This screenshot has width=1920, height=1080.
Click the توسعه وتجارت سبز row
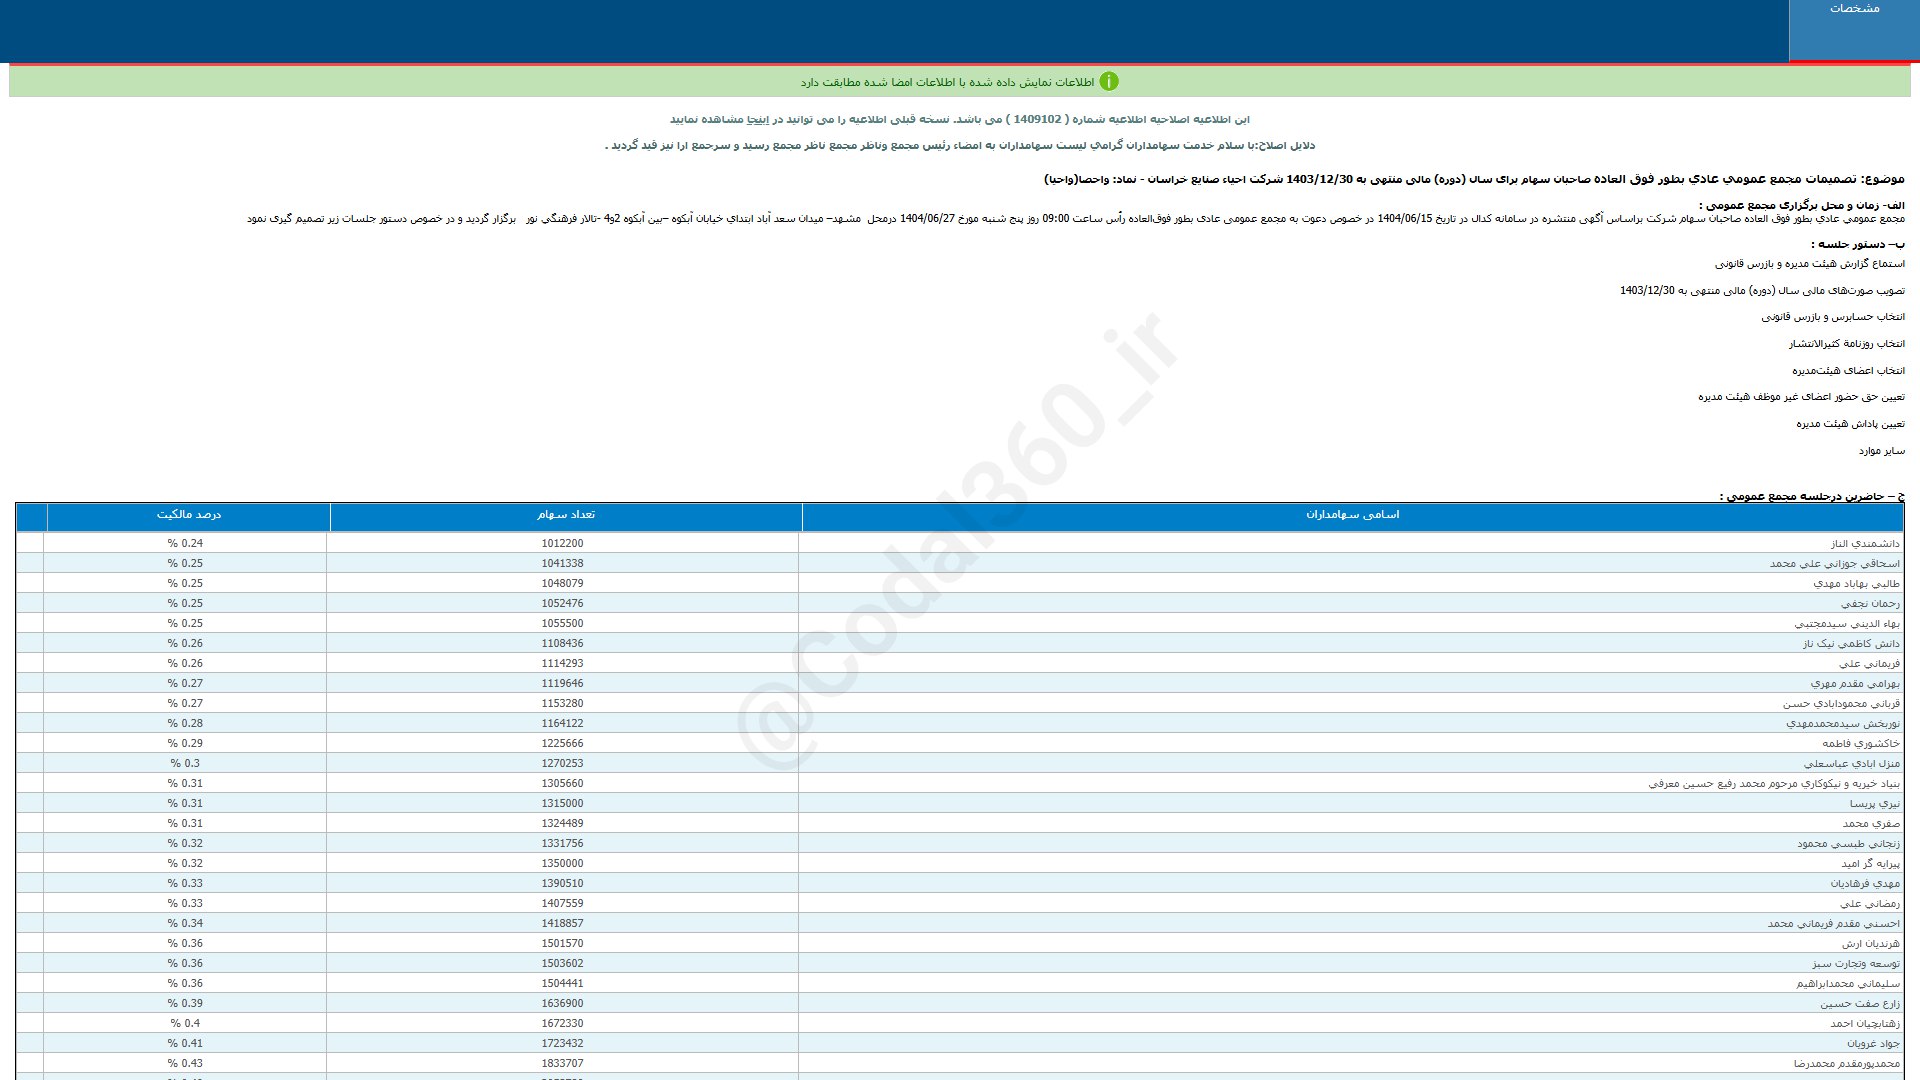pyautogui.click(x=1855, y=964)
